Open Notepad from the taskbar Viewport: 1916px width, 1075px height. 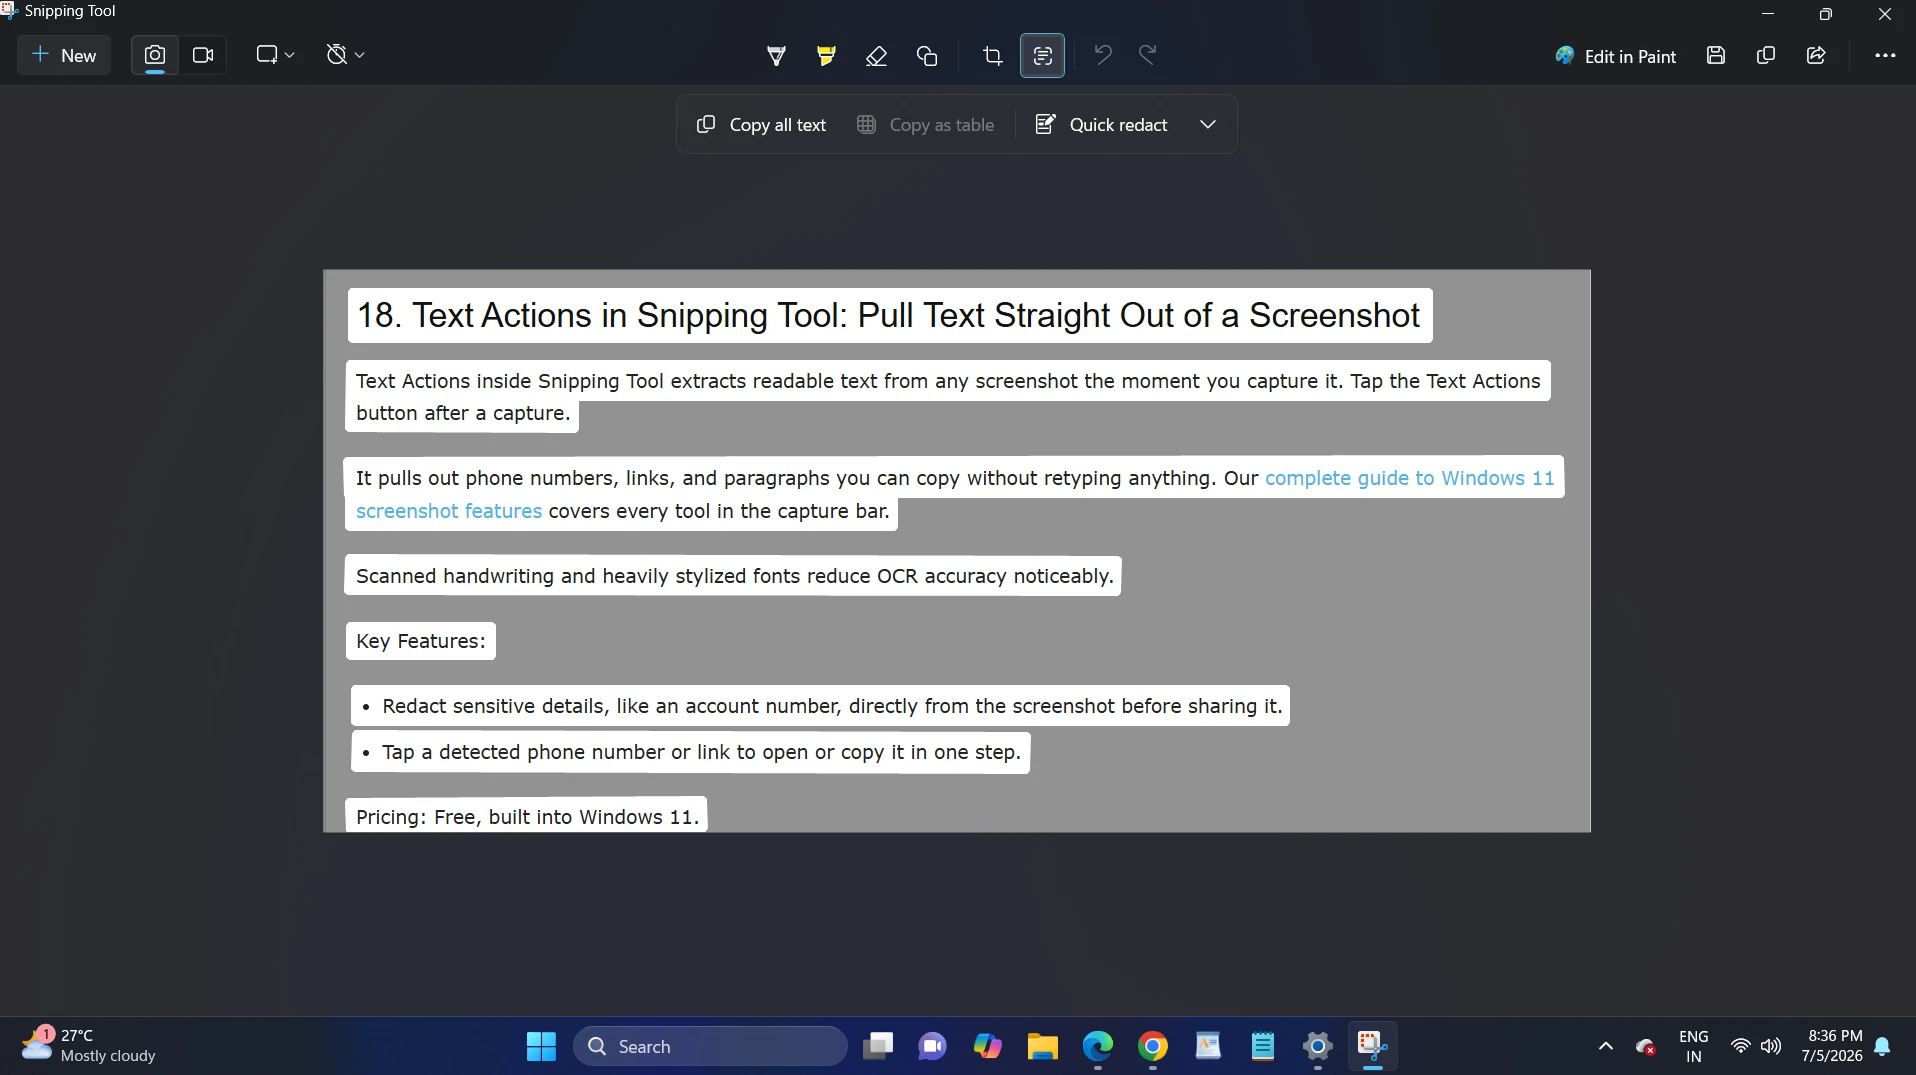click(1262, 1046)
